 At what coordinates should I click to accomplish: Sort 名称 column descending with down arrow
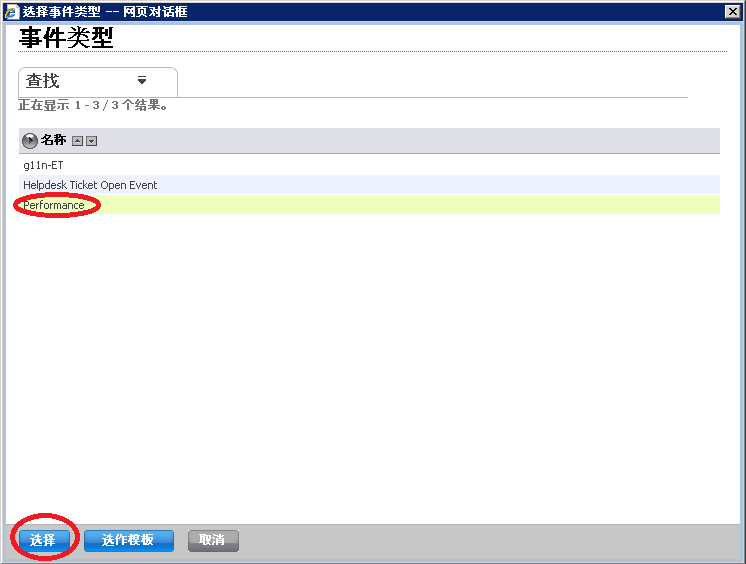pyautogui.click(x=91, y=141)
